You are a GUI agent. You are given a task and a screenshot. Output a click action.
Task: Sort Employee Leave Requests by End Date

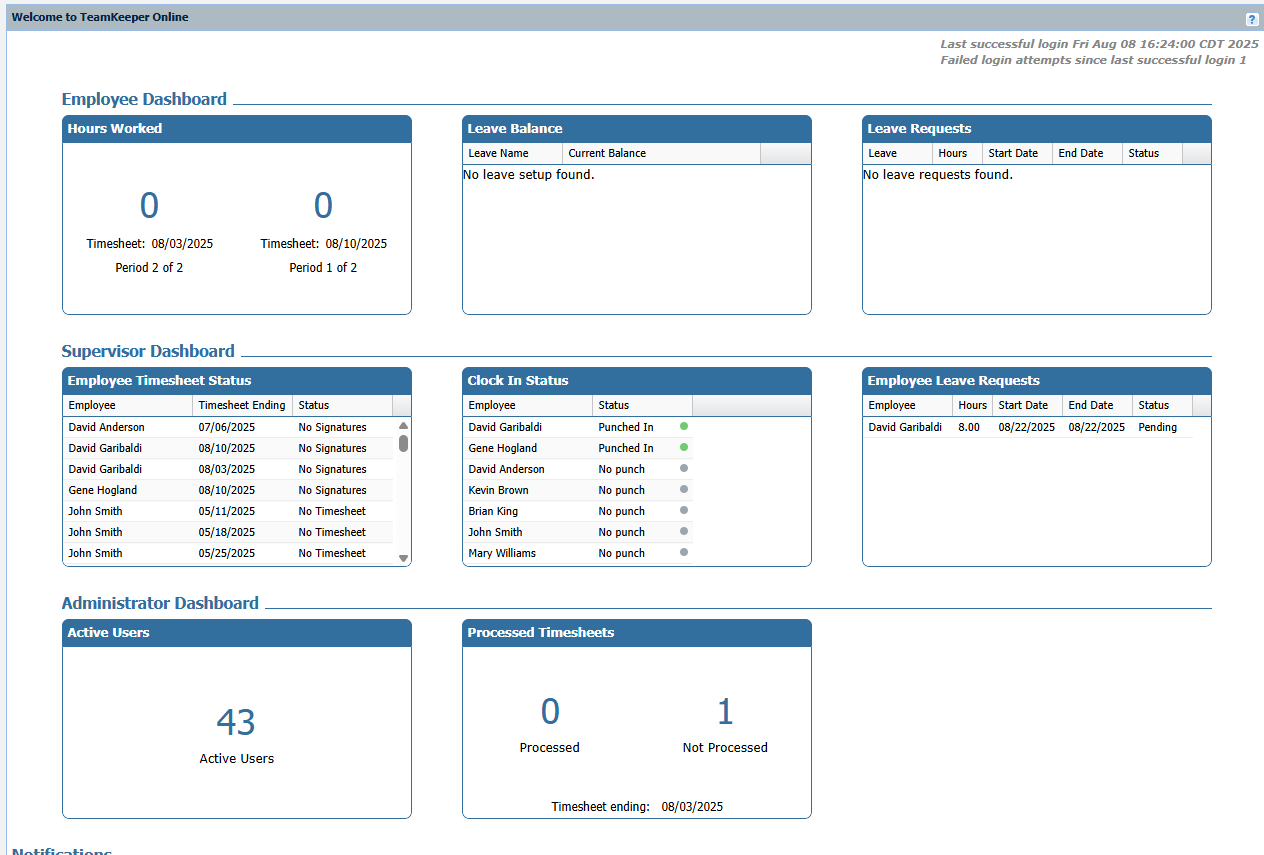coord(1098,405)
